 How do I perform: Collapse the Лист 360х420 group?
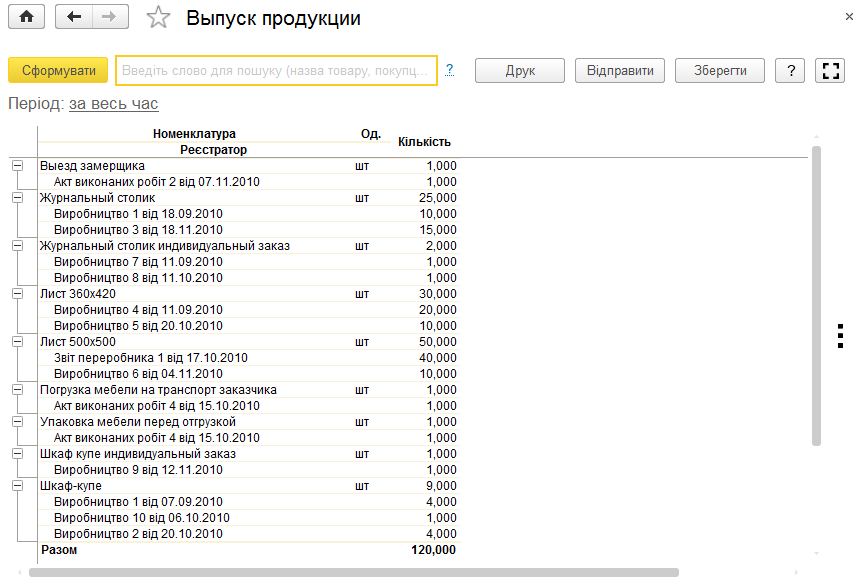18,294
